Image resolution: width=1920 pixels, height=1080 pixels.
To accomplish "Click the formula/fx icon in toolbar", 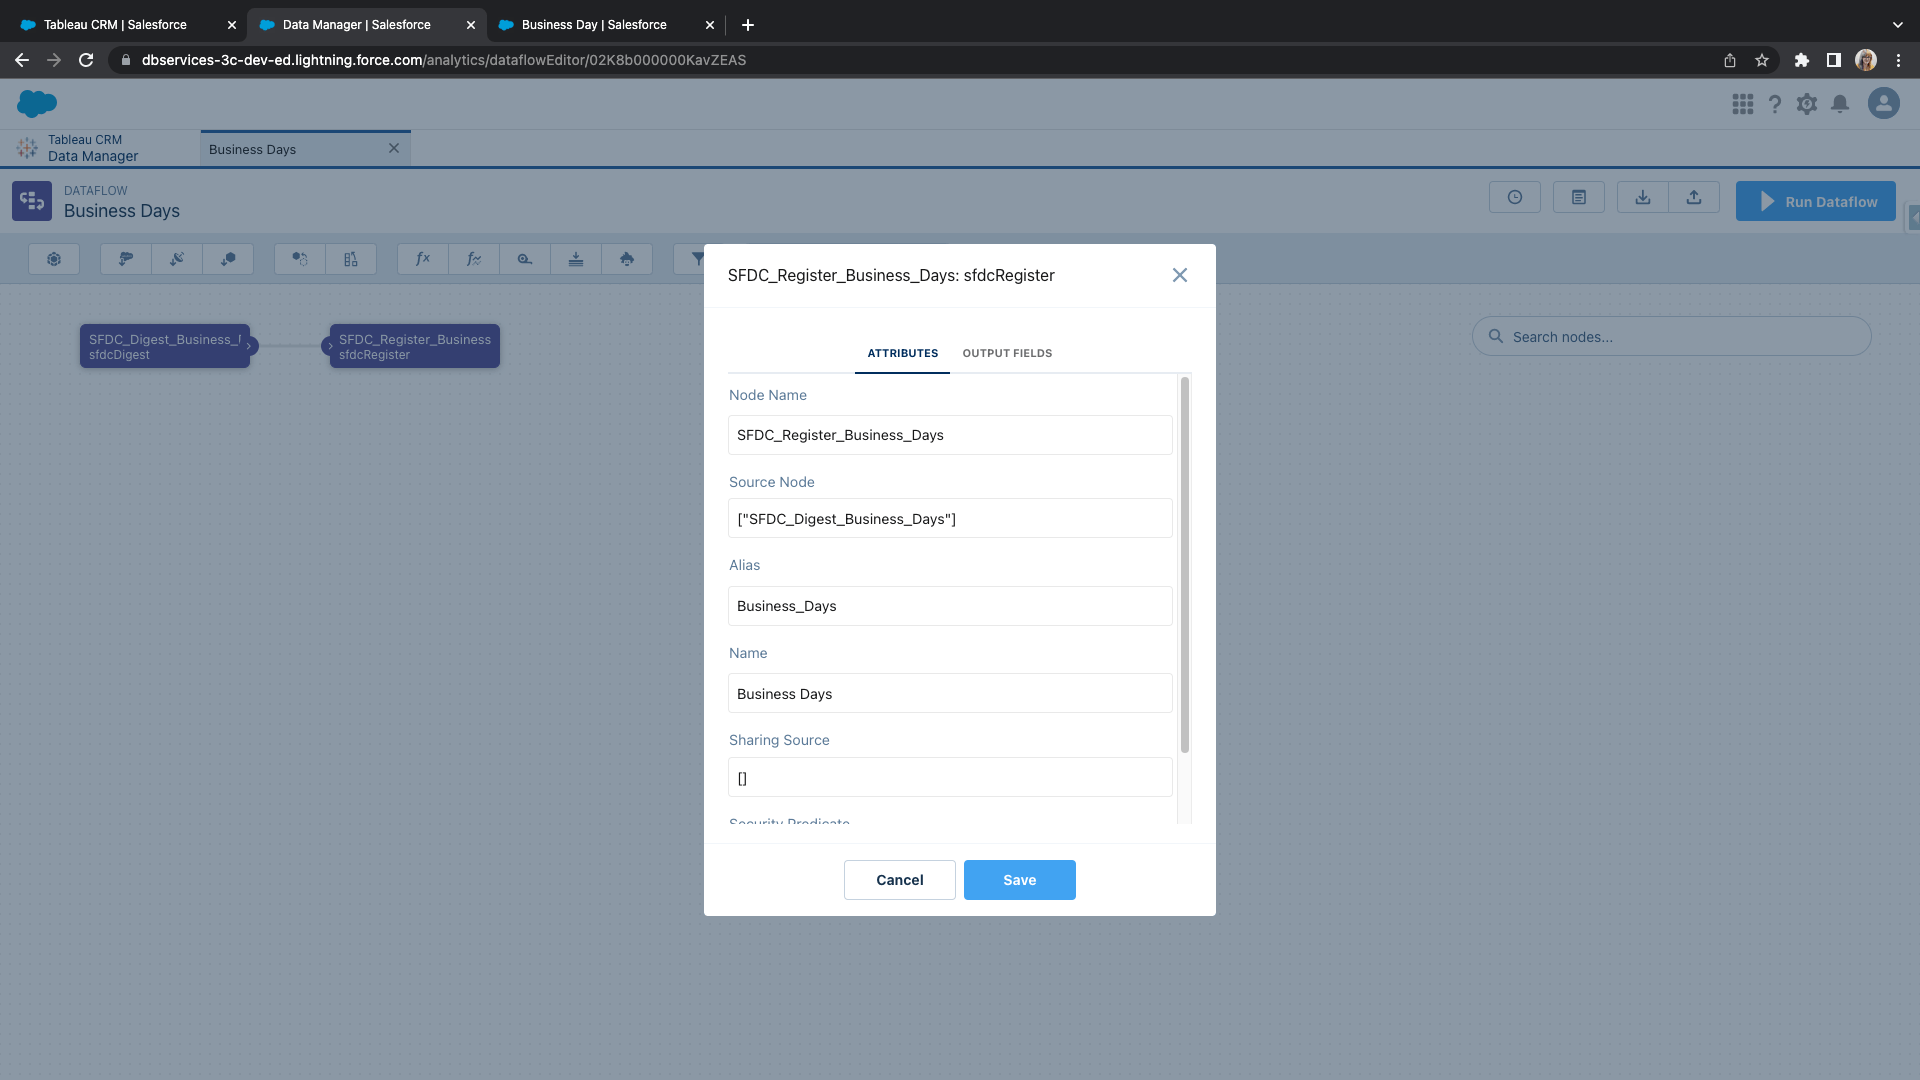I will coord(422,258).
